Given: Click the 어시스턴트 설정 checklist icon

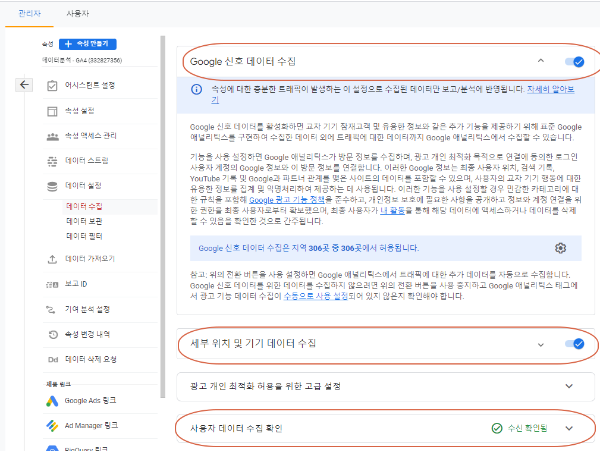Looking at the screenshot, I should (x=52, y=86).
